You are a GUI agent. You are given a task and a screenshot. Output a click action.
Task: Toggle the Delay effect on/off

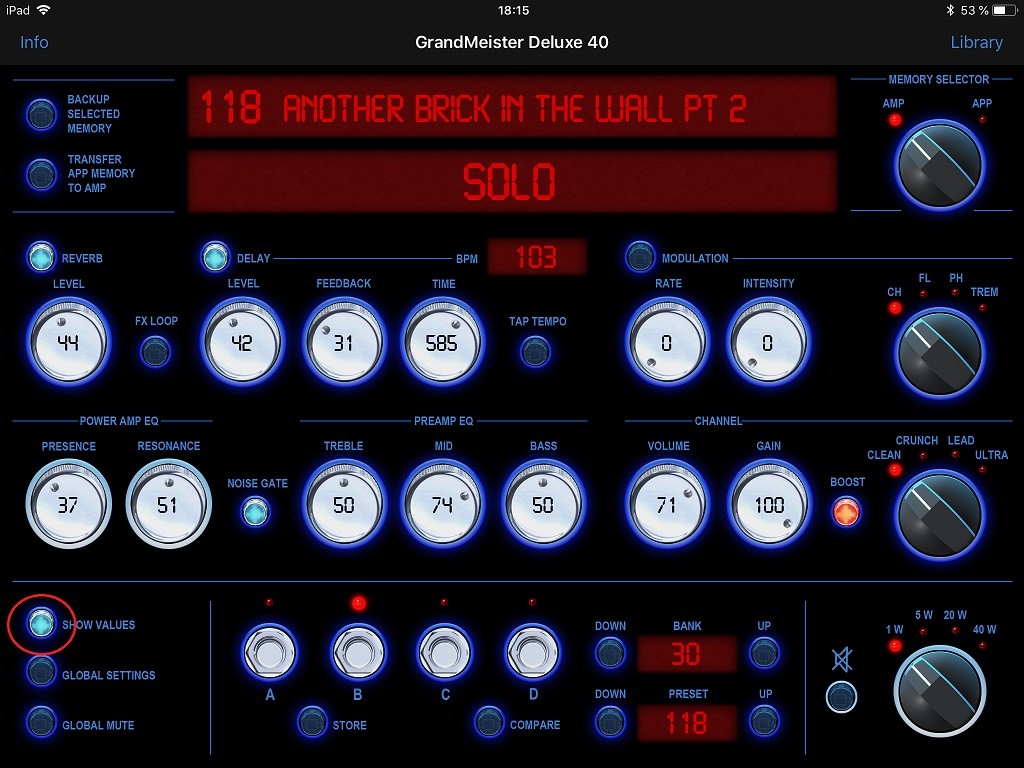pyautogui.click(x=216, y=257)
